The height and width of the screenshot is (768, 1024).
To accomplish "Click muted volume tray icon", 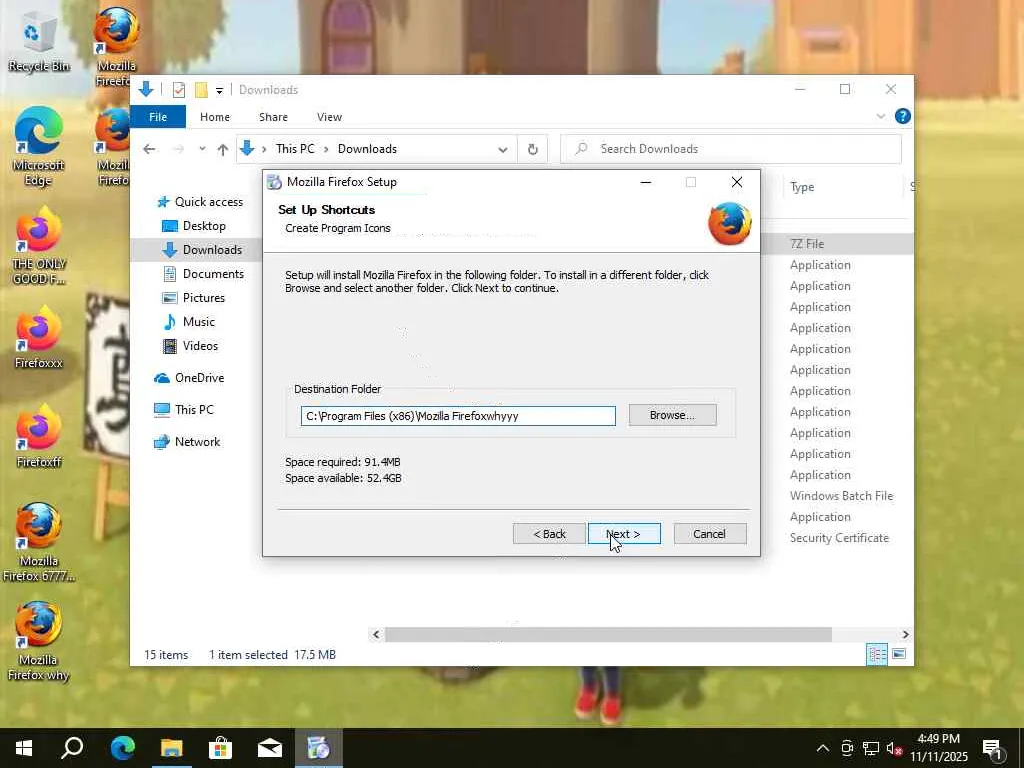I will pos(893,748).
